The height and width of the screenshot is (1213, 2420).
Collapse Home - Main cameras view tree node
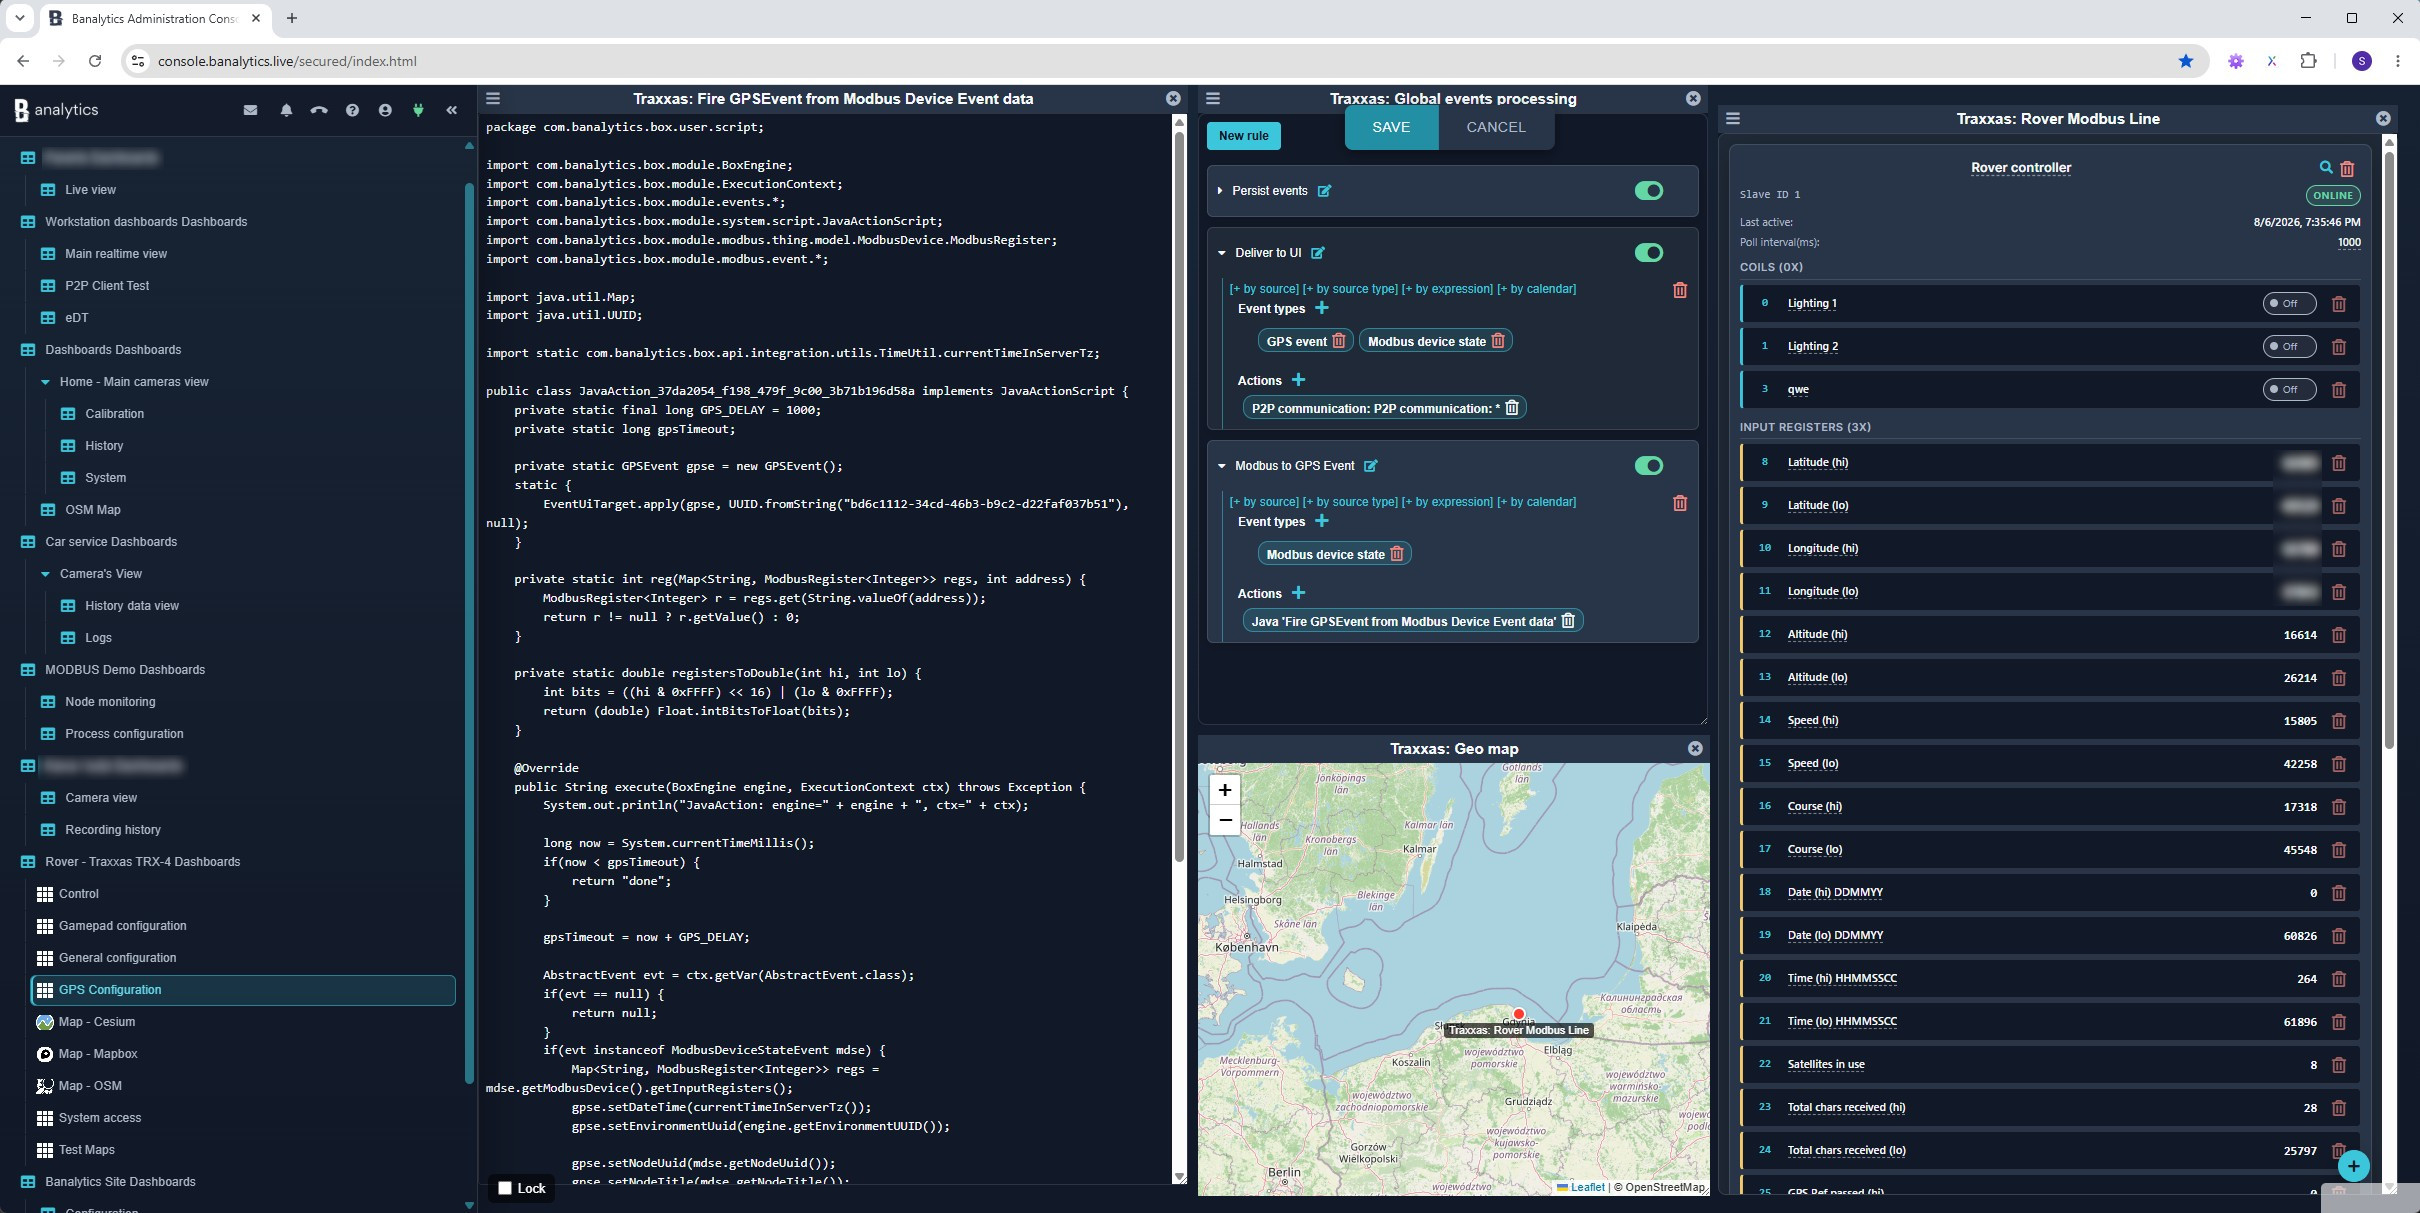pos(45,382)
